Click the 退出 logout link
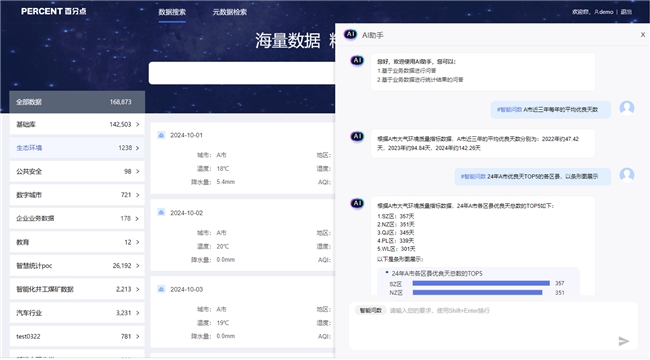Screen dimensions: 650x360 (626, 12)
